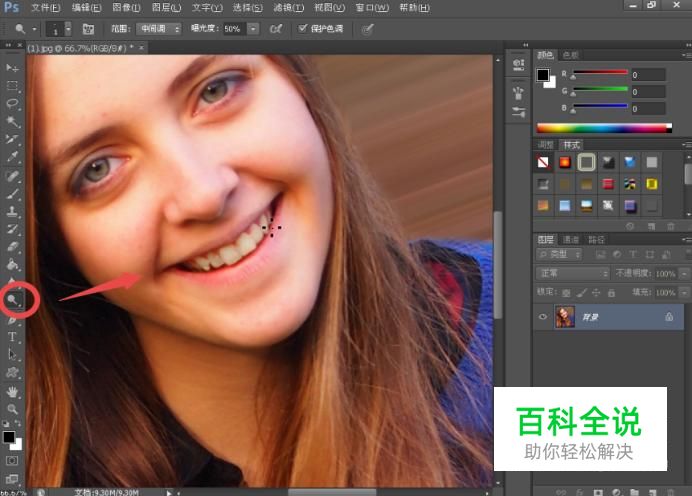692x496 pixels.
Task: Select the Lasso tool
Action: (12, 104)
